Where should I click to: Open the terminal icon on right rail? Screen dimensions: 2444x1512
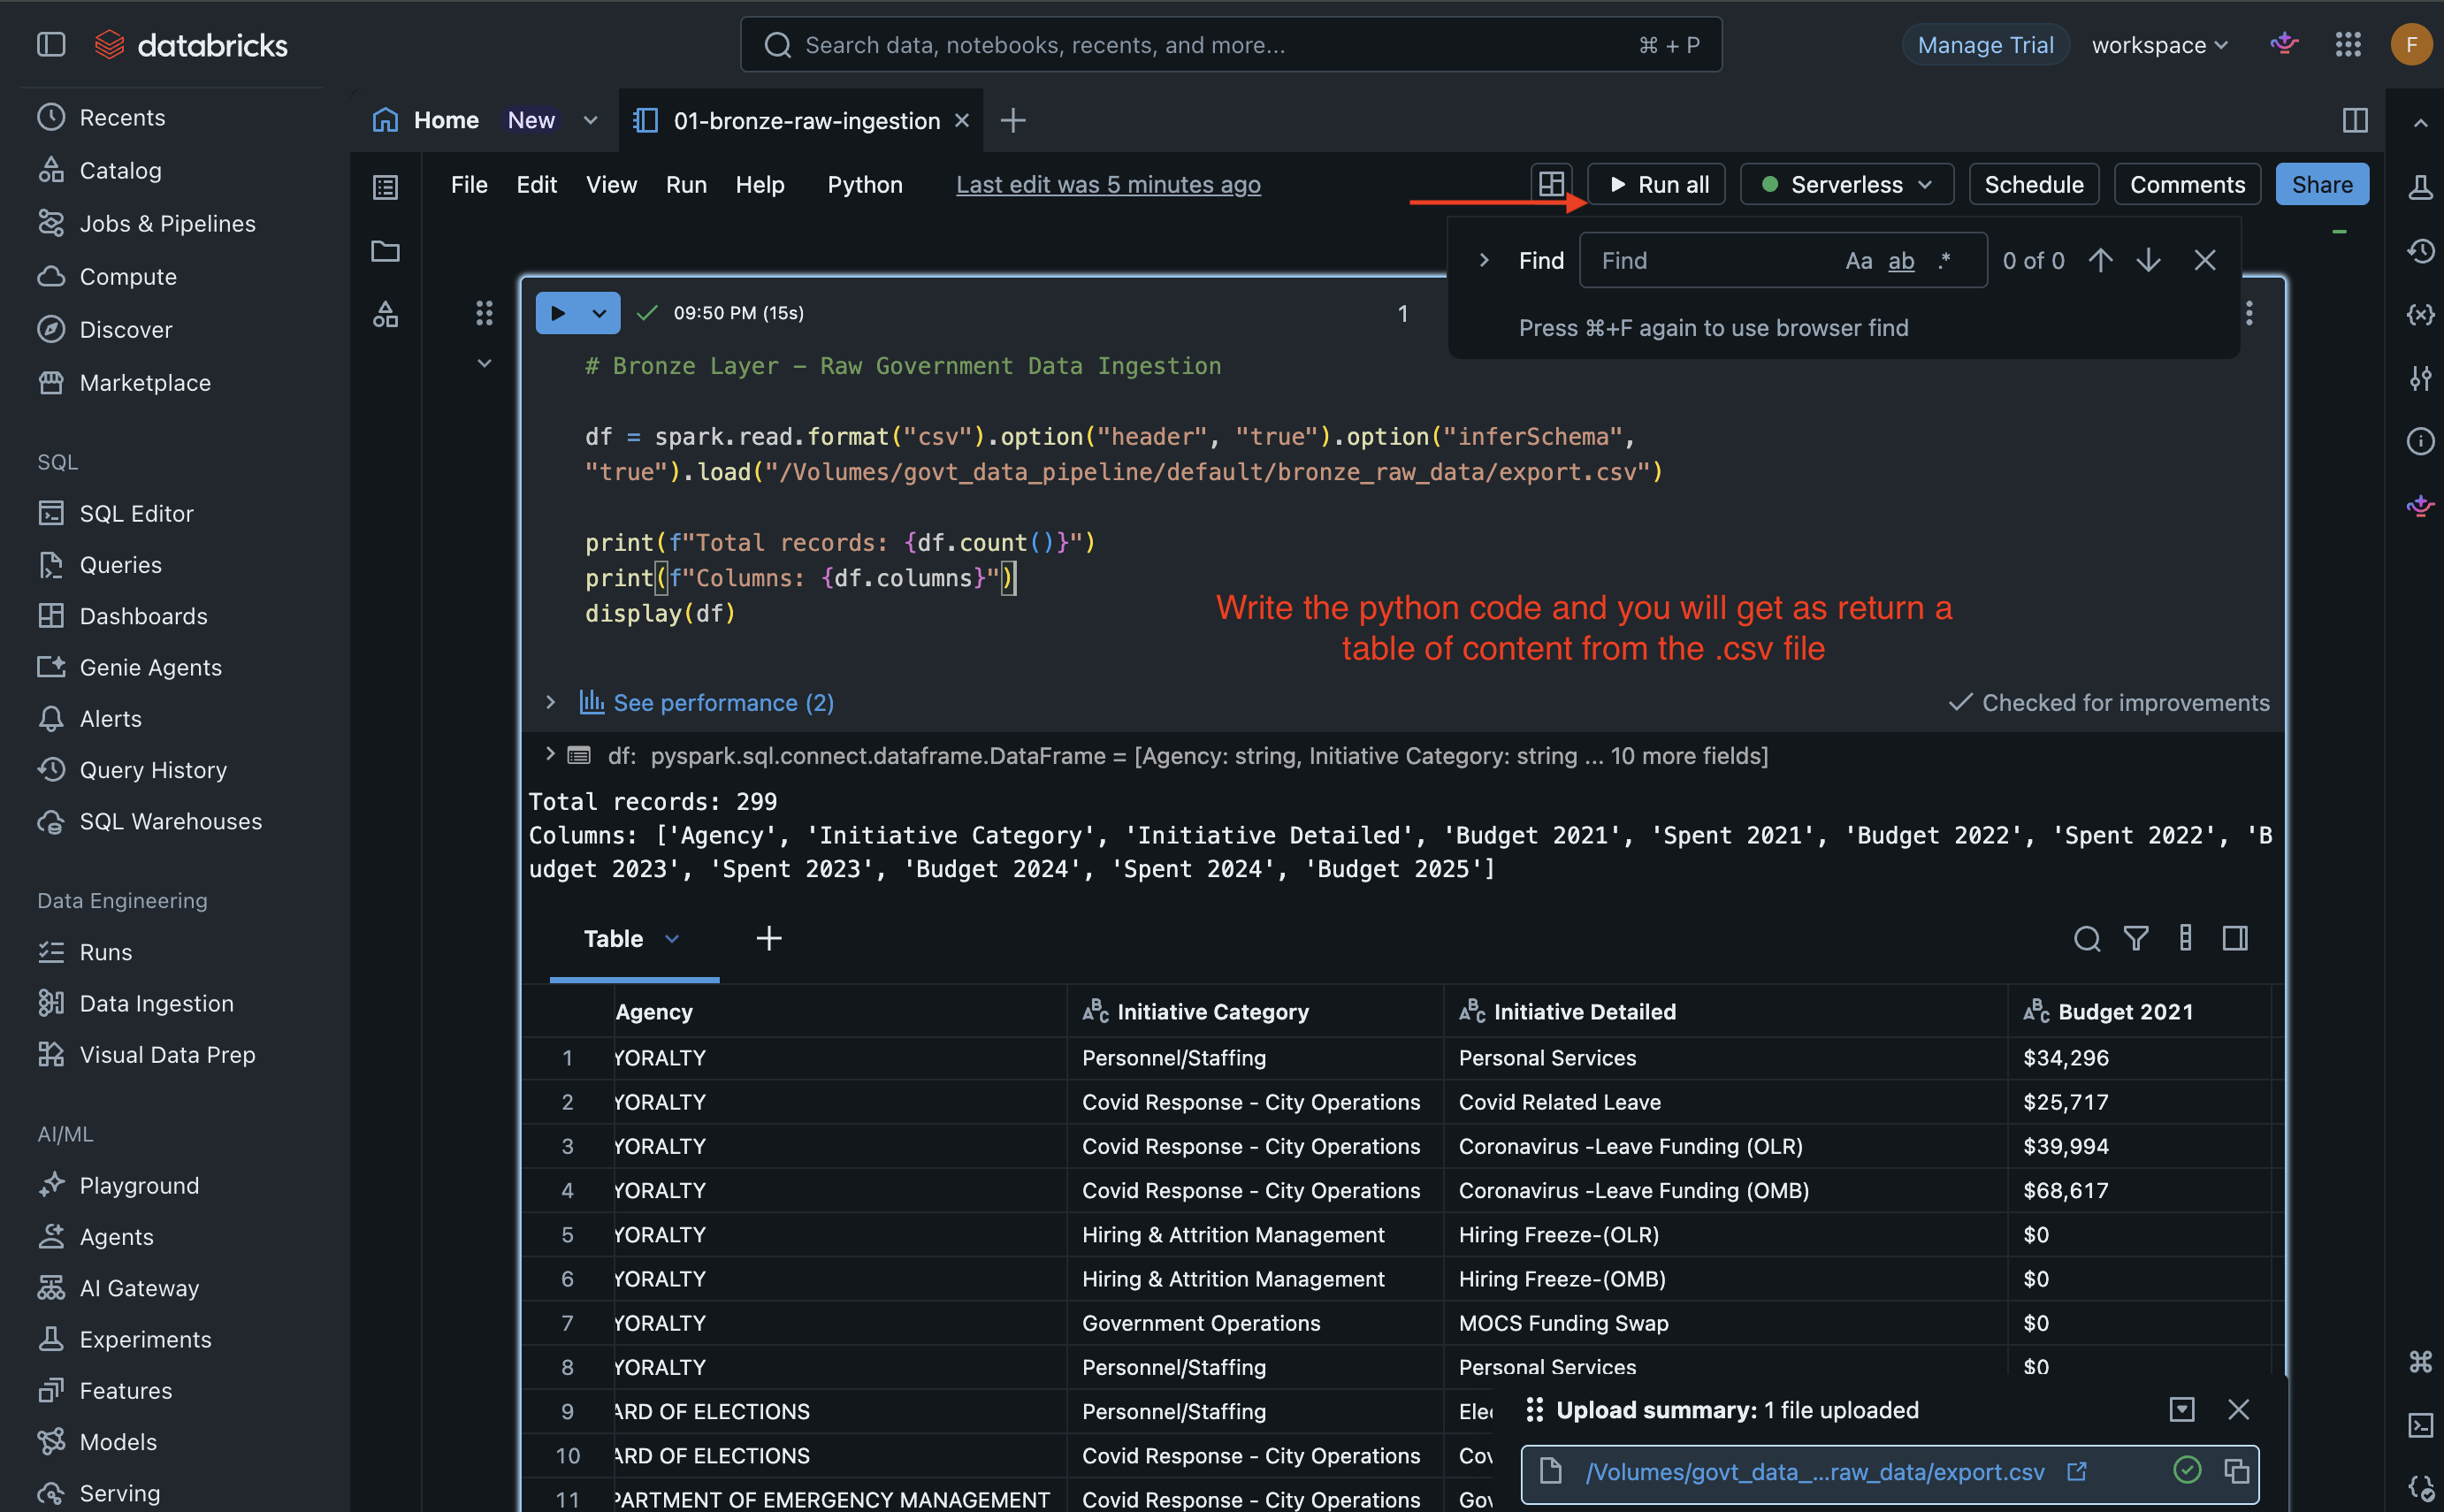(2420, 1425)
